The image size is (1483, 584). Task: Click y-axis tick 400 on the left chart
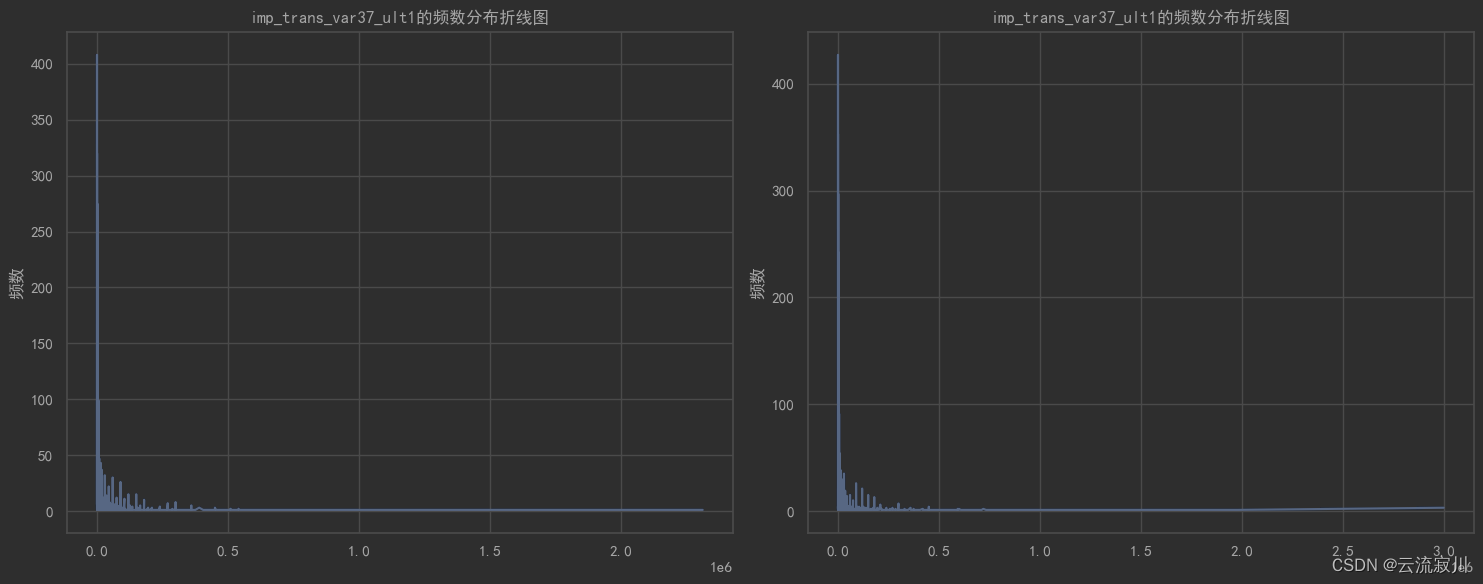[x=41, y=65]
